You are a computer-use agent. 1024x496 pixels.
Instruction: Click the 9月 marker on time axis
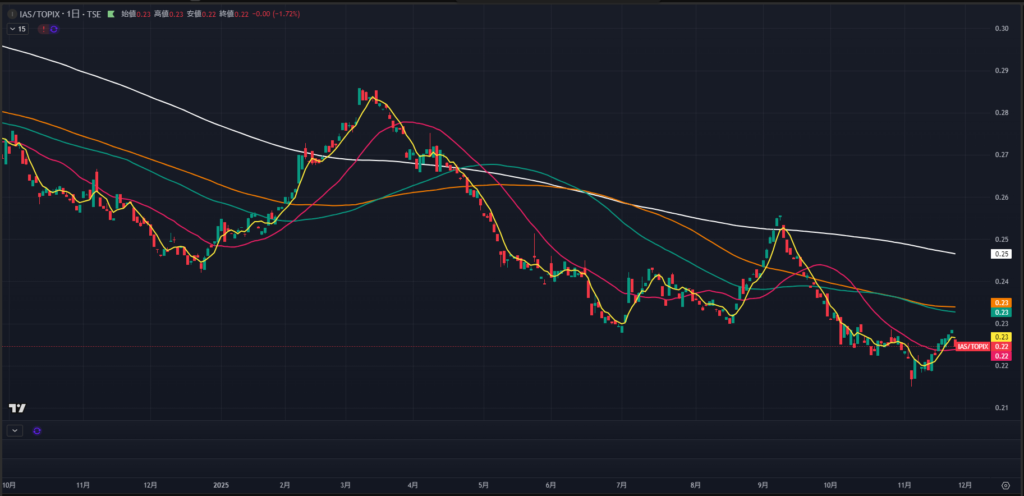pyautogui.click(x=763, y=483)
